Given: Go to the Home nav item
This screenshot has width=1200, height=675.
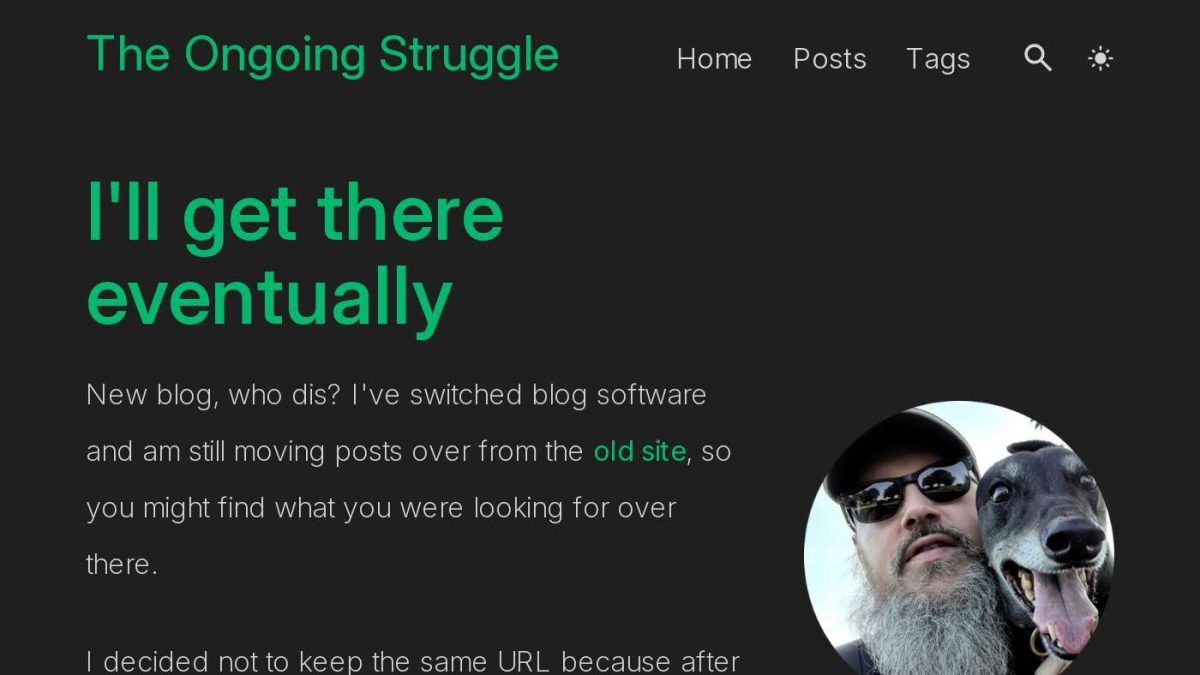Looking at the screenshot, I should [714, 59].
